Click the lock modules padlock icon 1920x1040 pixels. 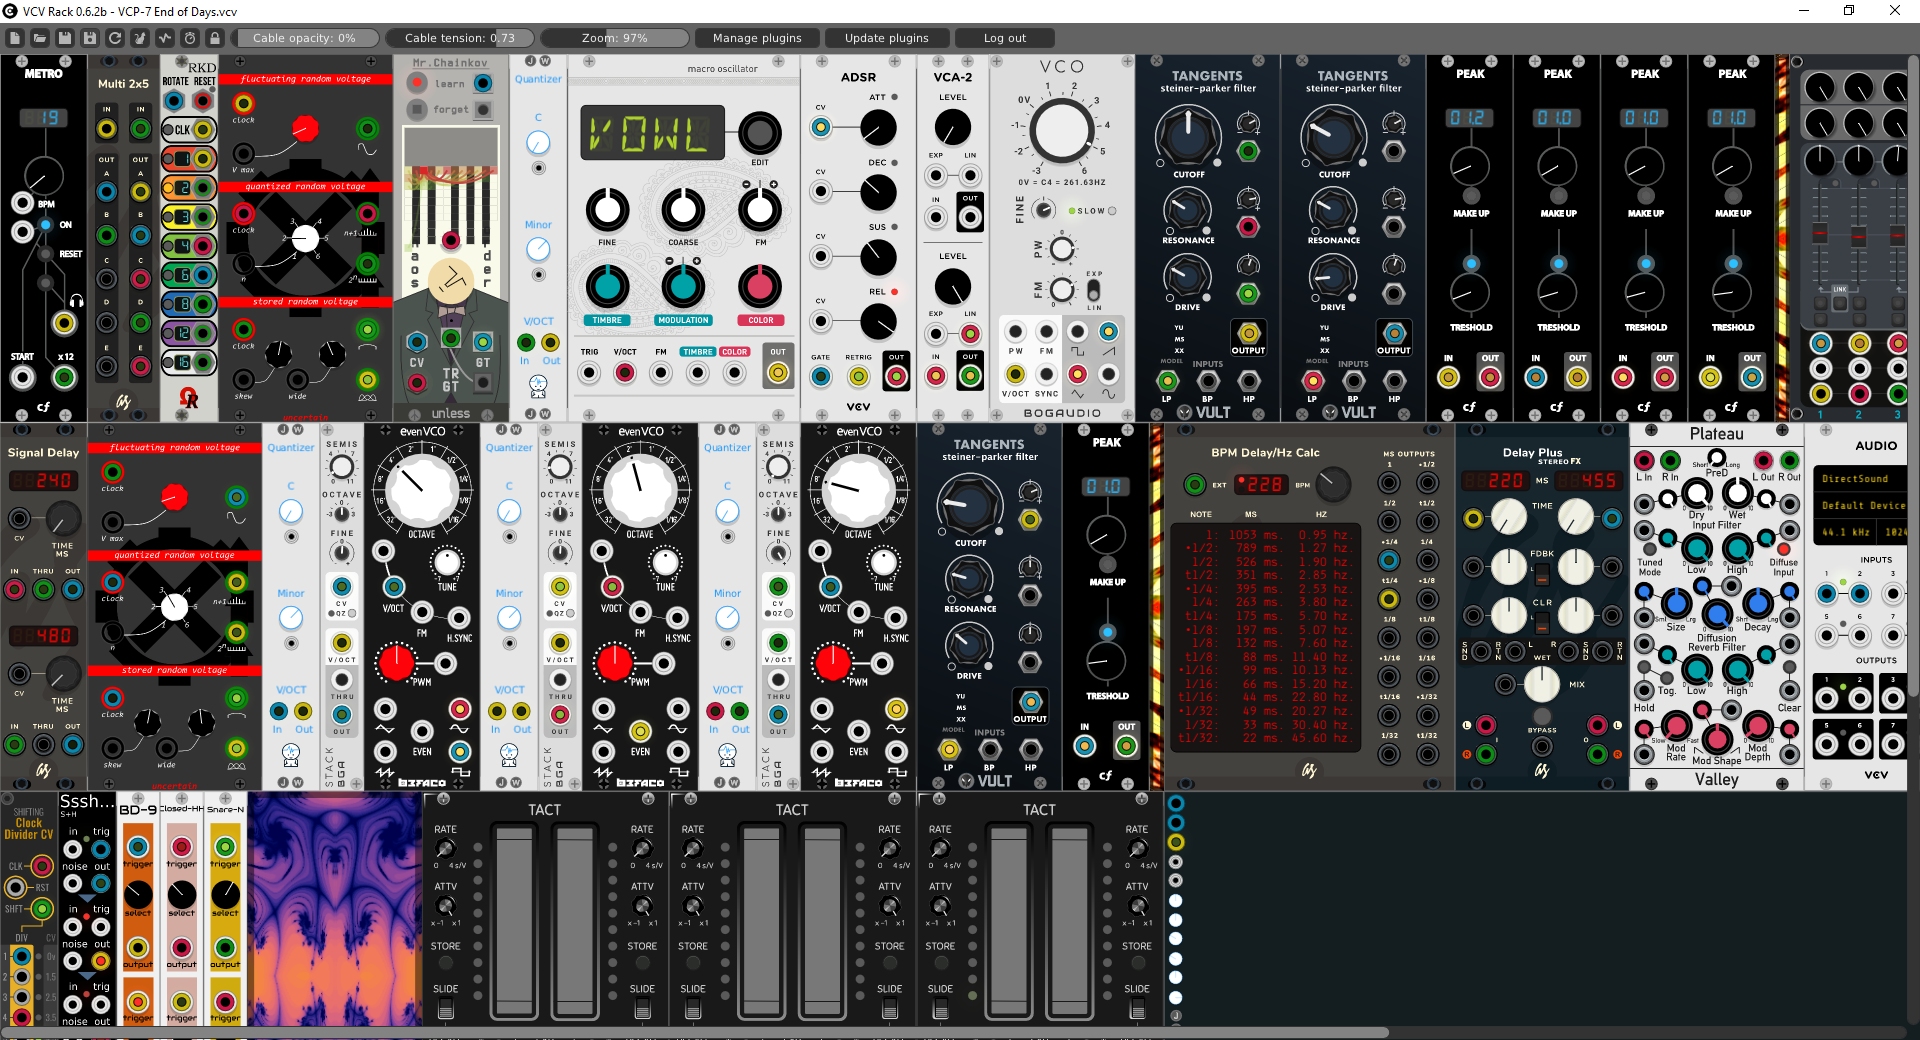tap(215, 38)
